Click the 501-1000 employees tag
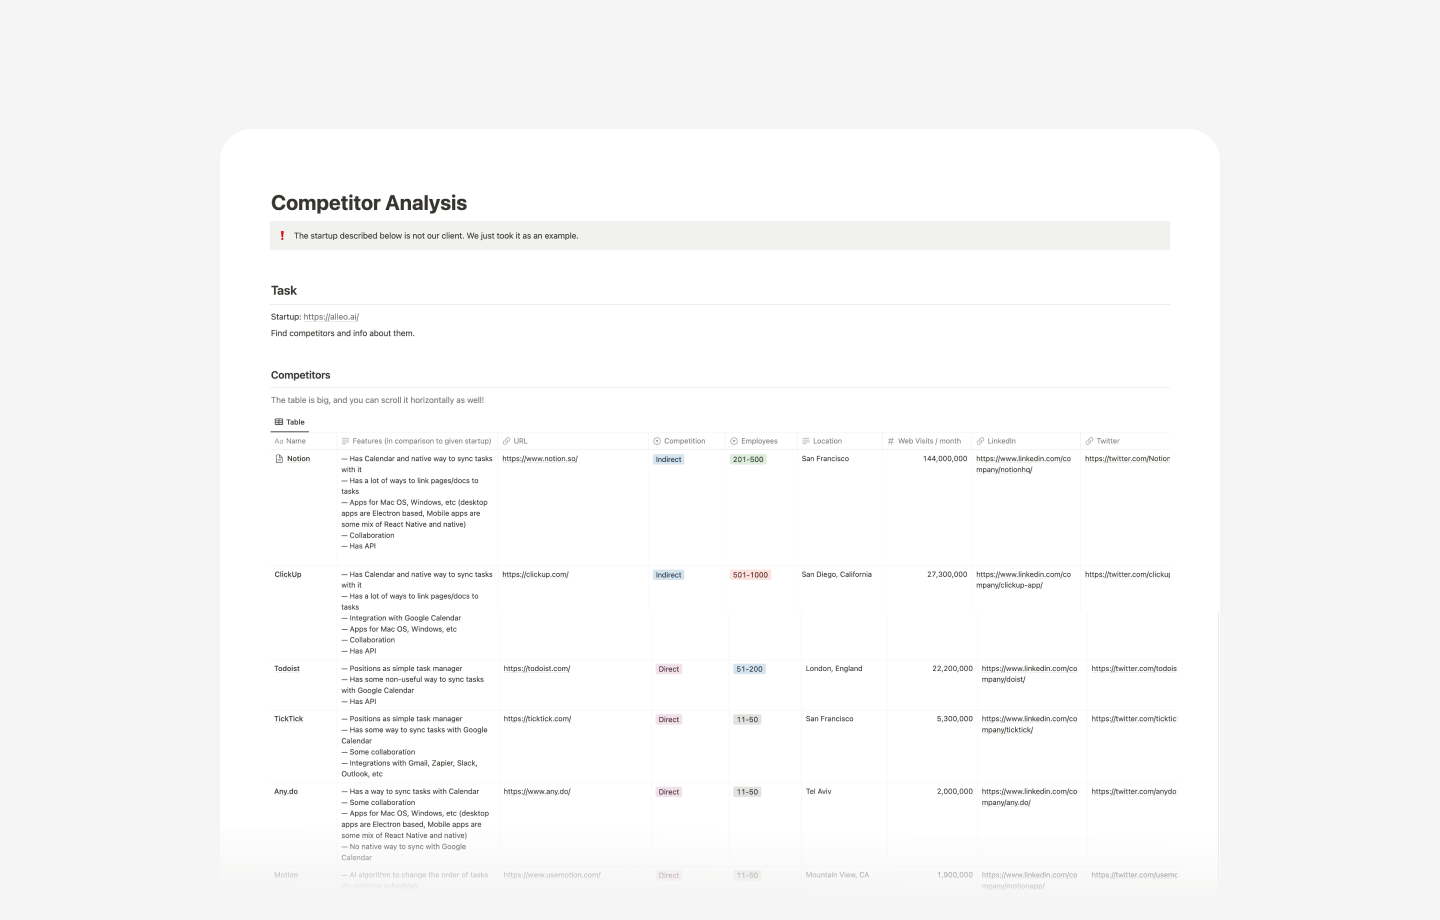Image resolution: width=1440 pixels, height=920 pixels. click(750, 575)
